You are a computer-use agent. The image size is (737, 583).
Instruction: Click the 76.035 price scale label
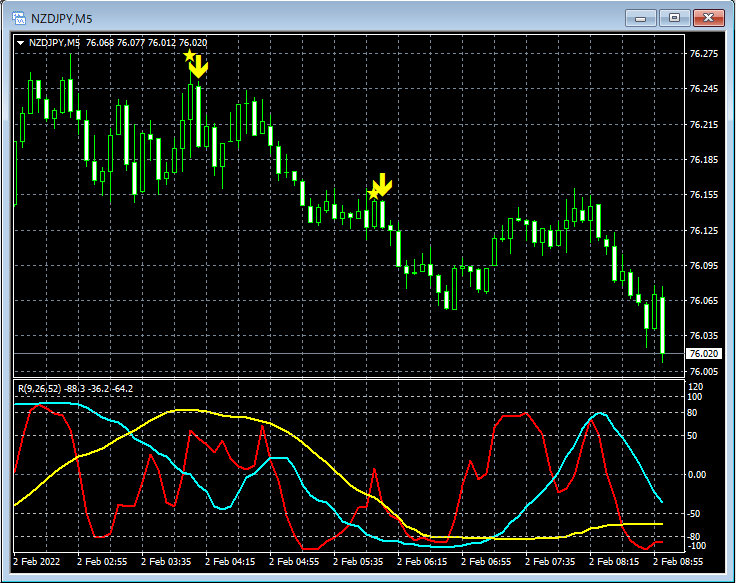(704, 336)
